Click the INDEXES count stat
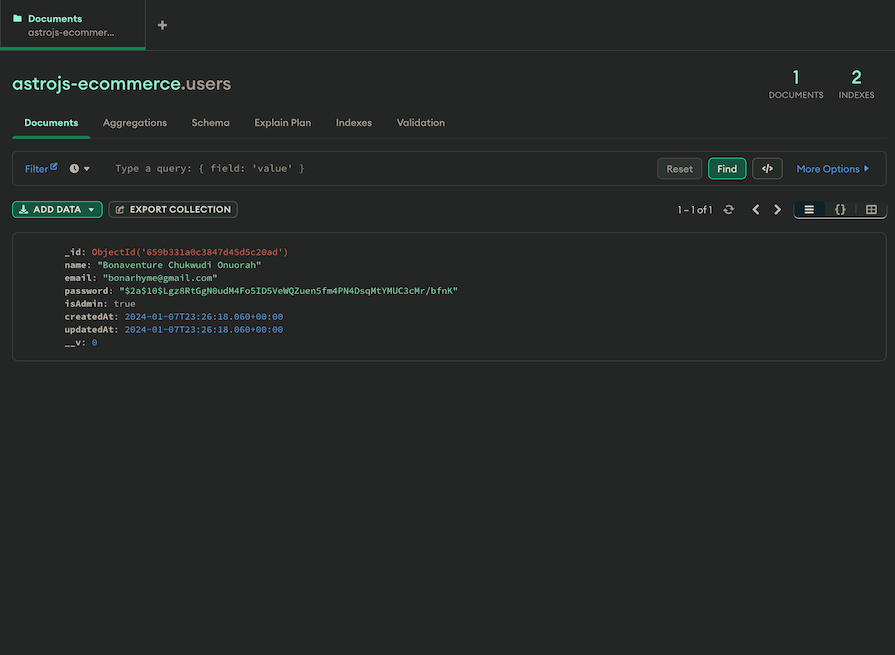Screen dimensions: 895x655 [856, 84]
